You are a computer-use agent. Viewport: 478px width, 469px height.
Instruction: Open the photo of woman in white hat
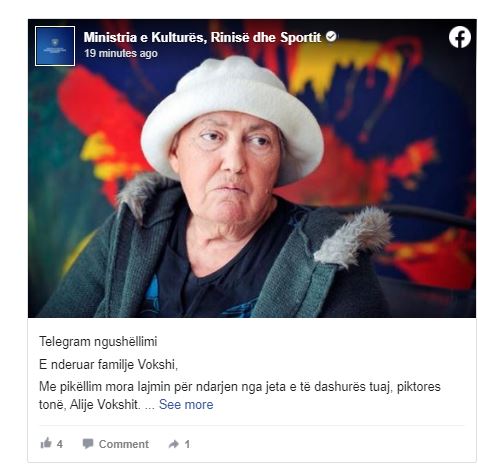coord(252,168)
